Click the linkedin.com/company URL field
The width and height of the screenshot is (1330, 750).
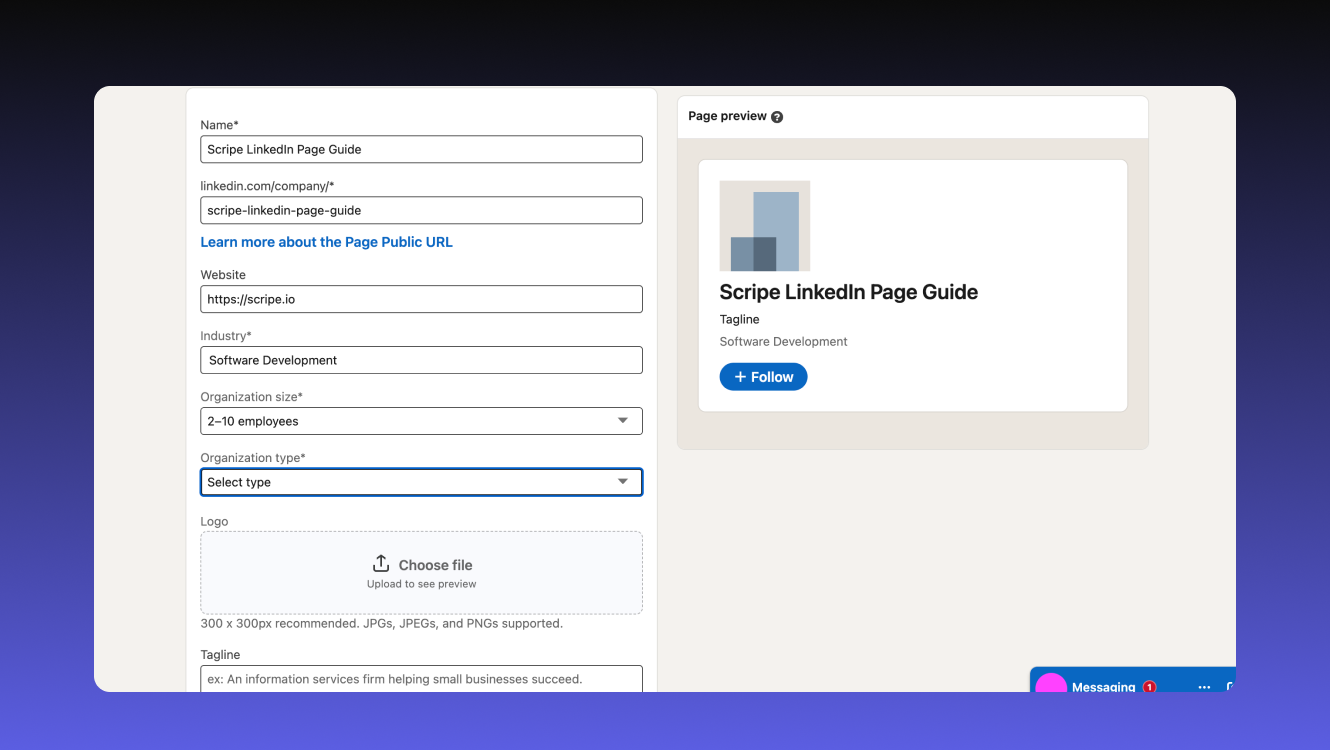click(x=421, y=210)
